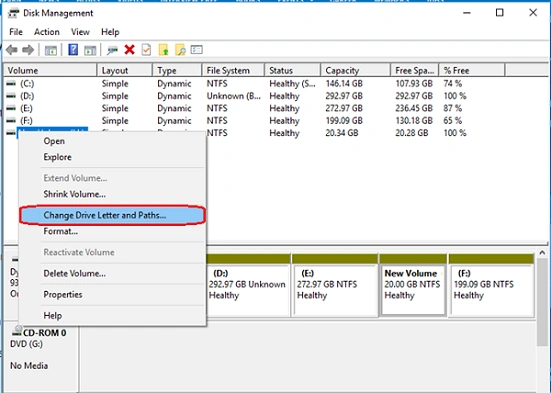
Task: Select the (D:) 292.97 GB Unknown partition
Action: pyautogui.click(x=248, y=286)
